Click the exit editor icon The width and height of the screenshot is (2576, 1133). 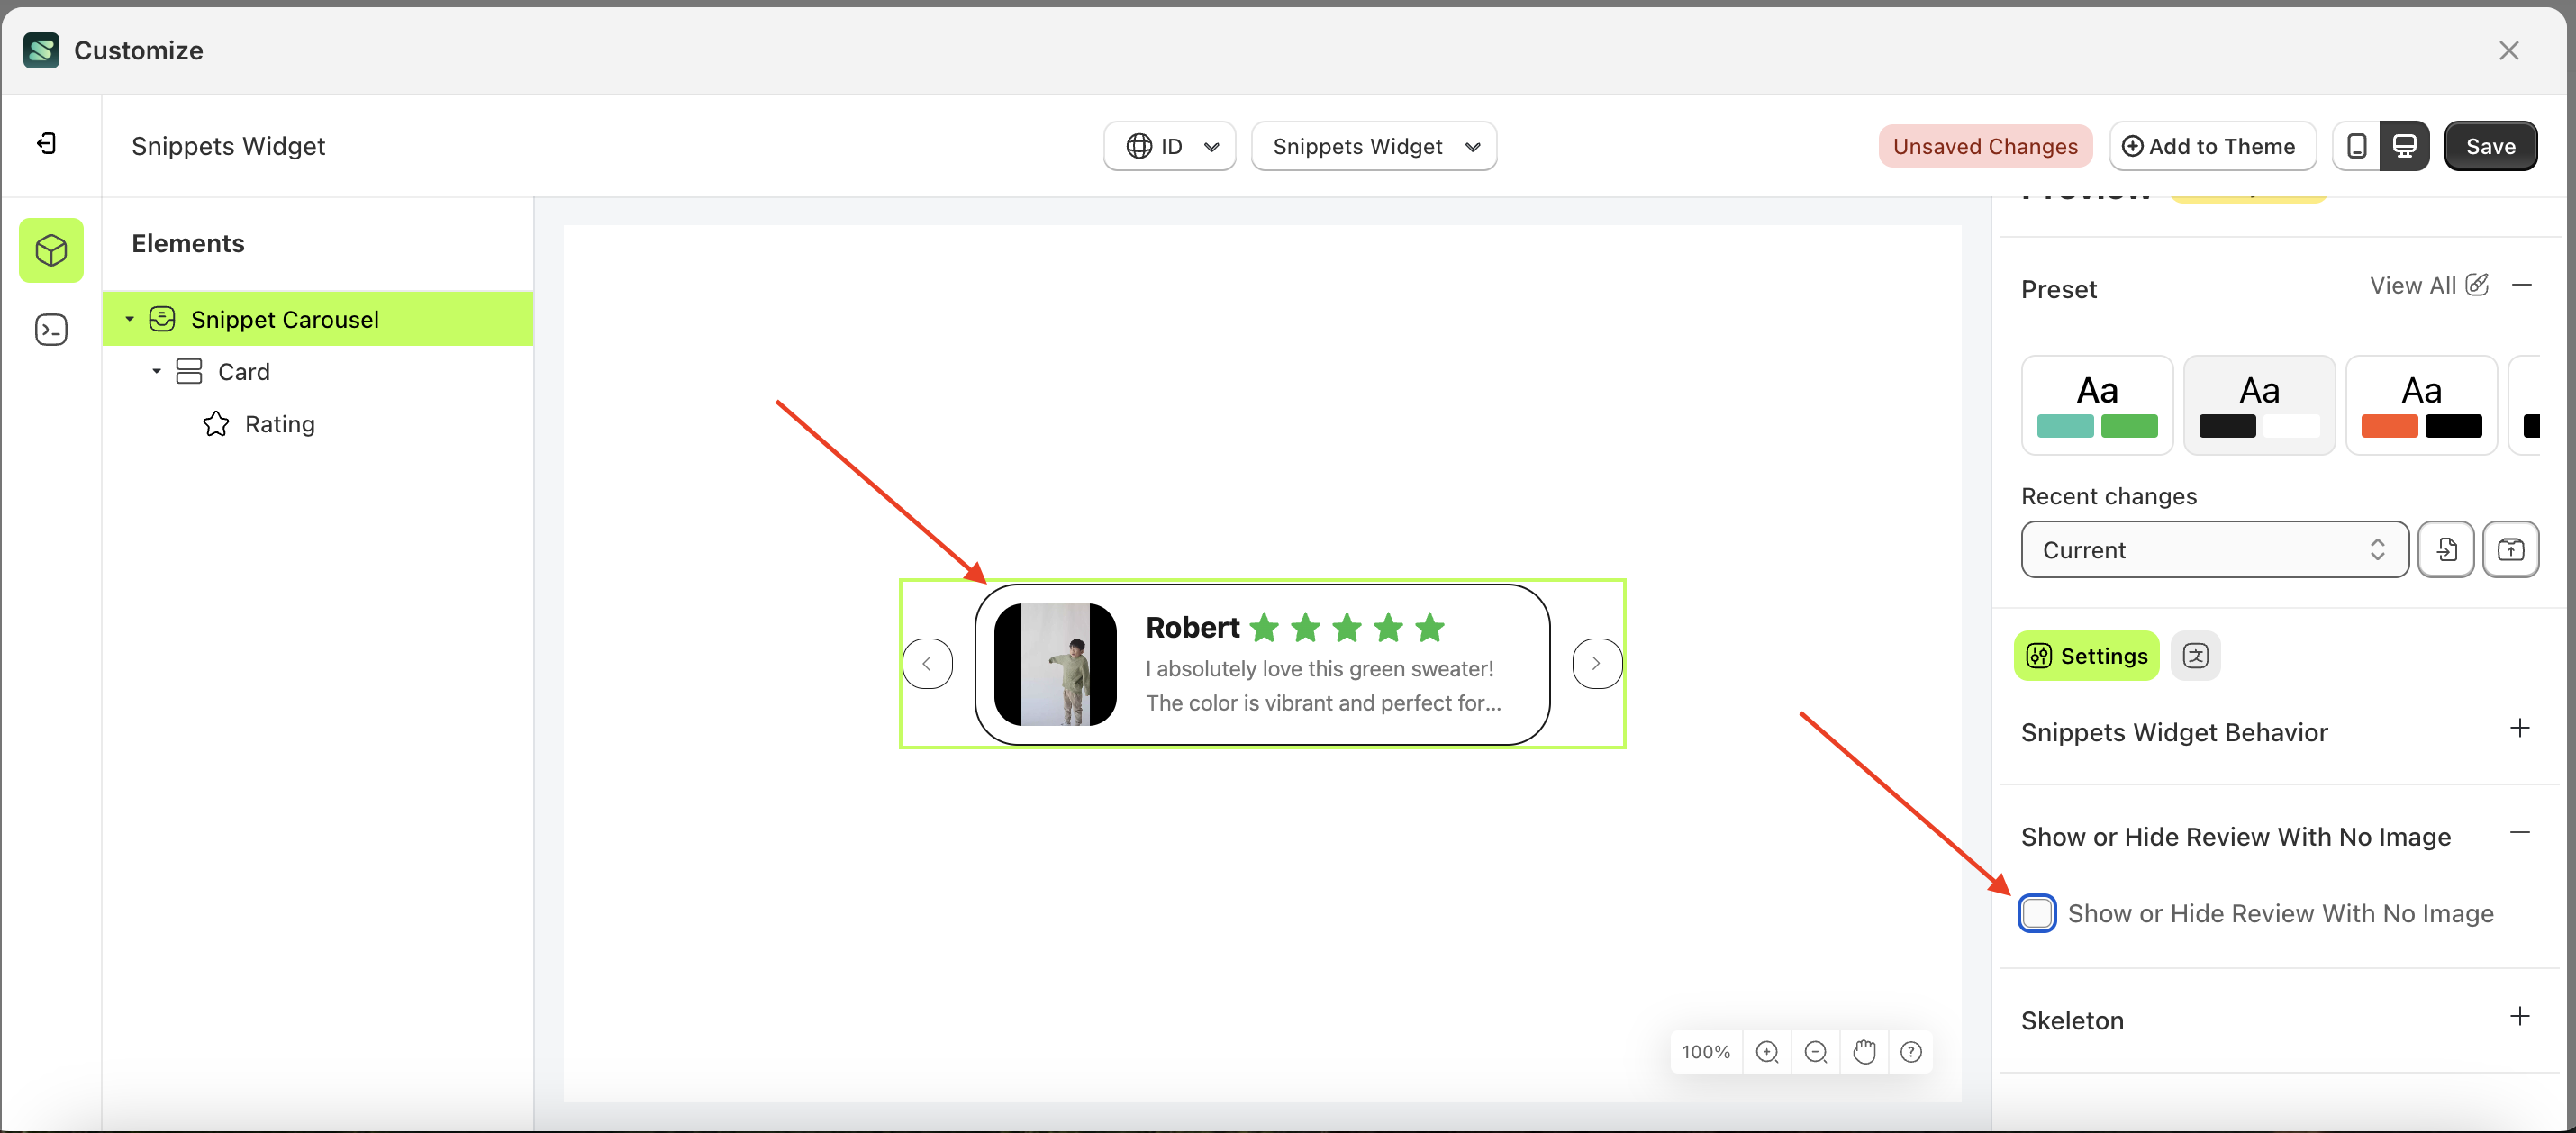pyautogui.click(x=47, y=144)
